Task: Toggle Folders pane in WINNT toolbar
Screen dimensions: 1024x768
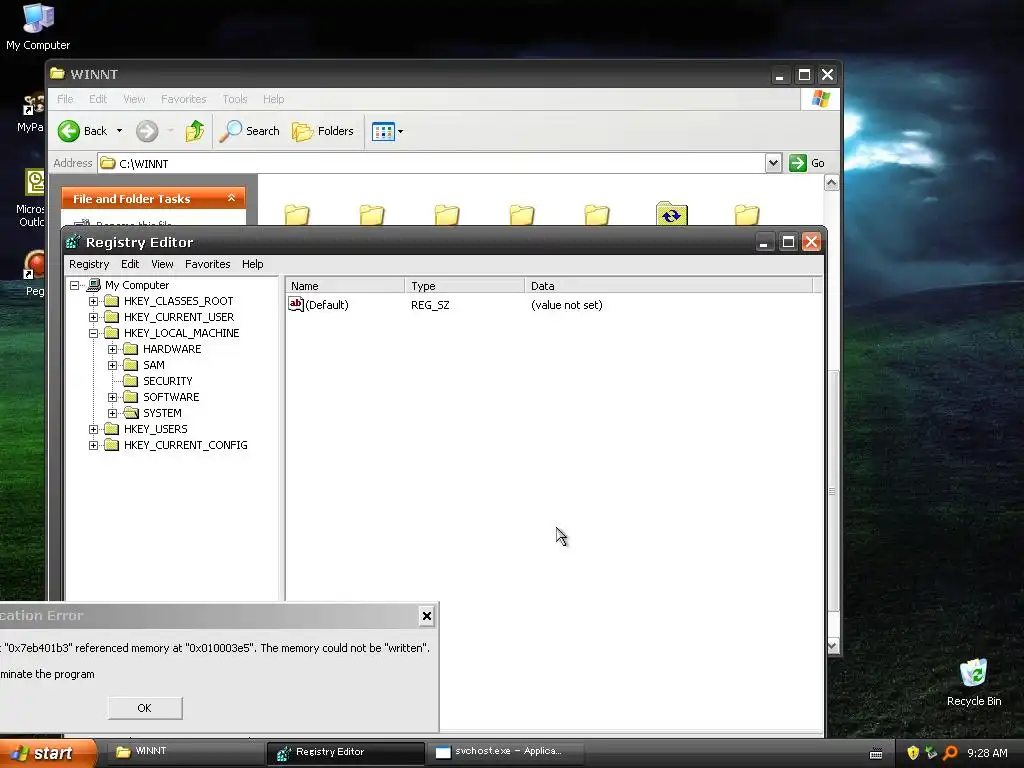Action: tap(323, 131)
